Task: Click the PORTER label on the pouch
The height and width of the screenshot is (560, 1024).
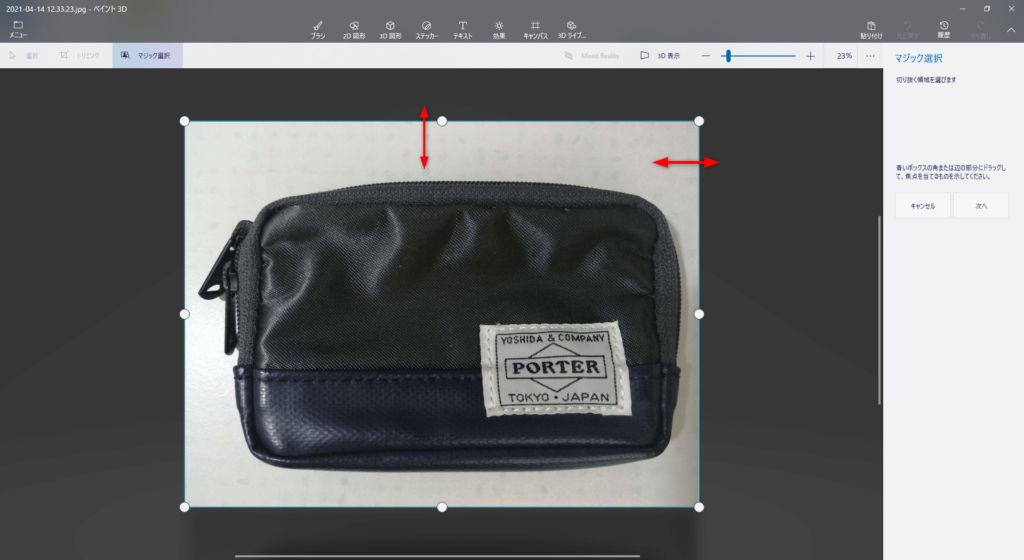Action: [556, 367]
